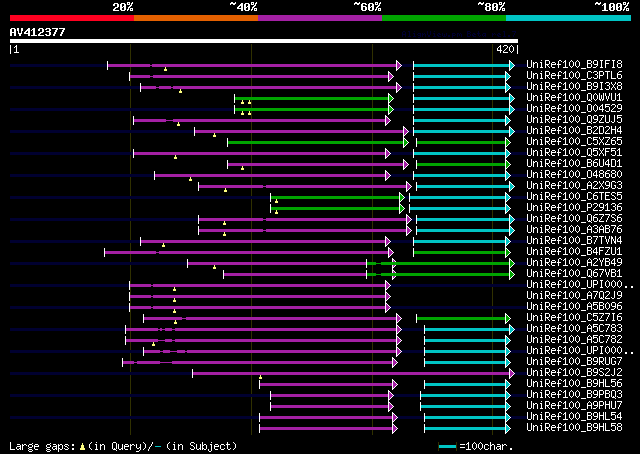Click the red 20% identity legend segment

tap(72, 18)
